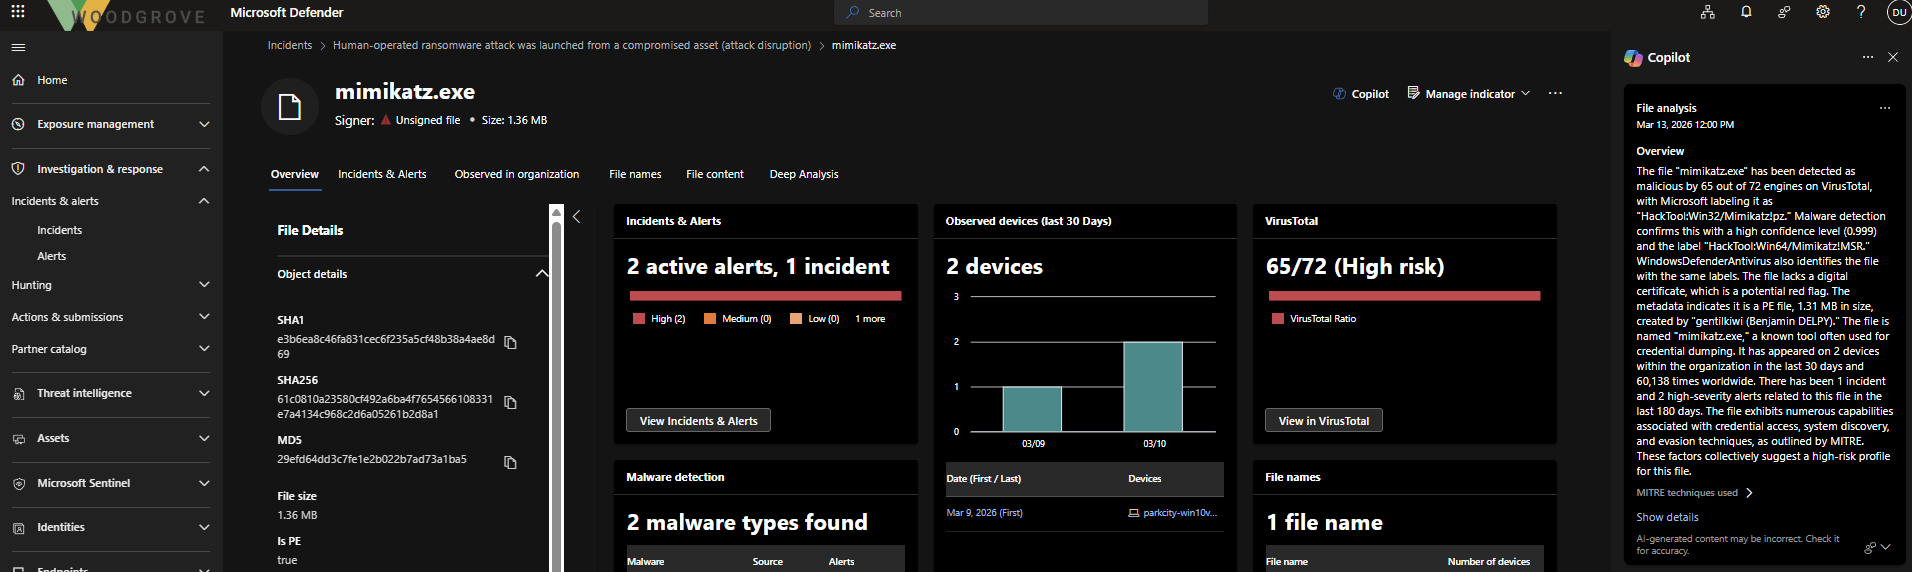
Task: Click View Incidents & Alerts button
Action: click(x=698, y=421)
